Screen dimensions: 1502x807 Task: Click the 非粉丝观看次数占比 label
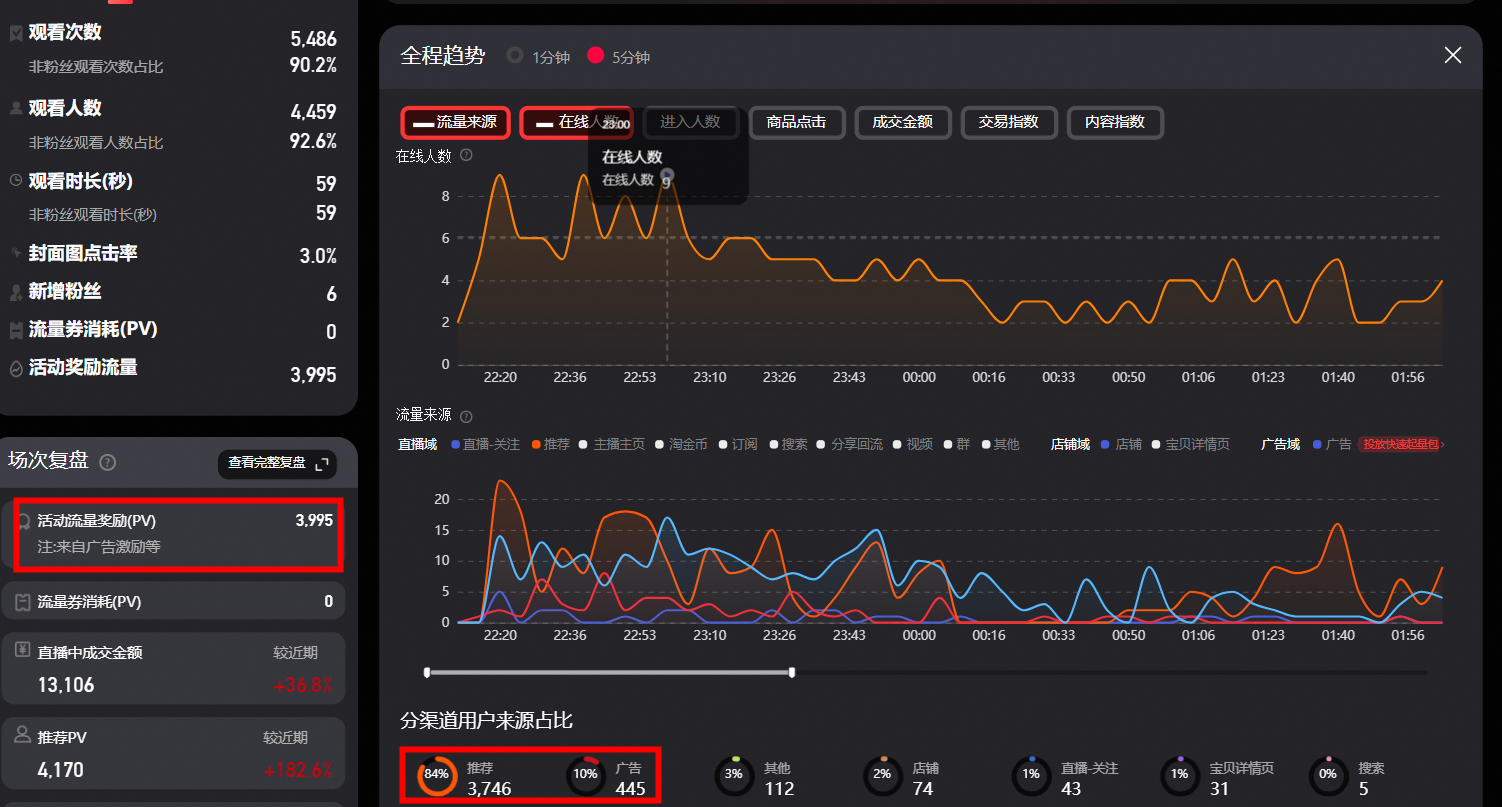(96, 67)
